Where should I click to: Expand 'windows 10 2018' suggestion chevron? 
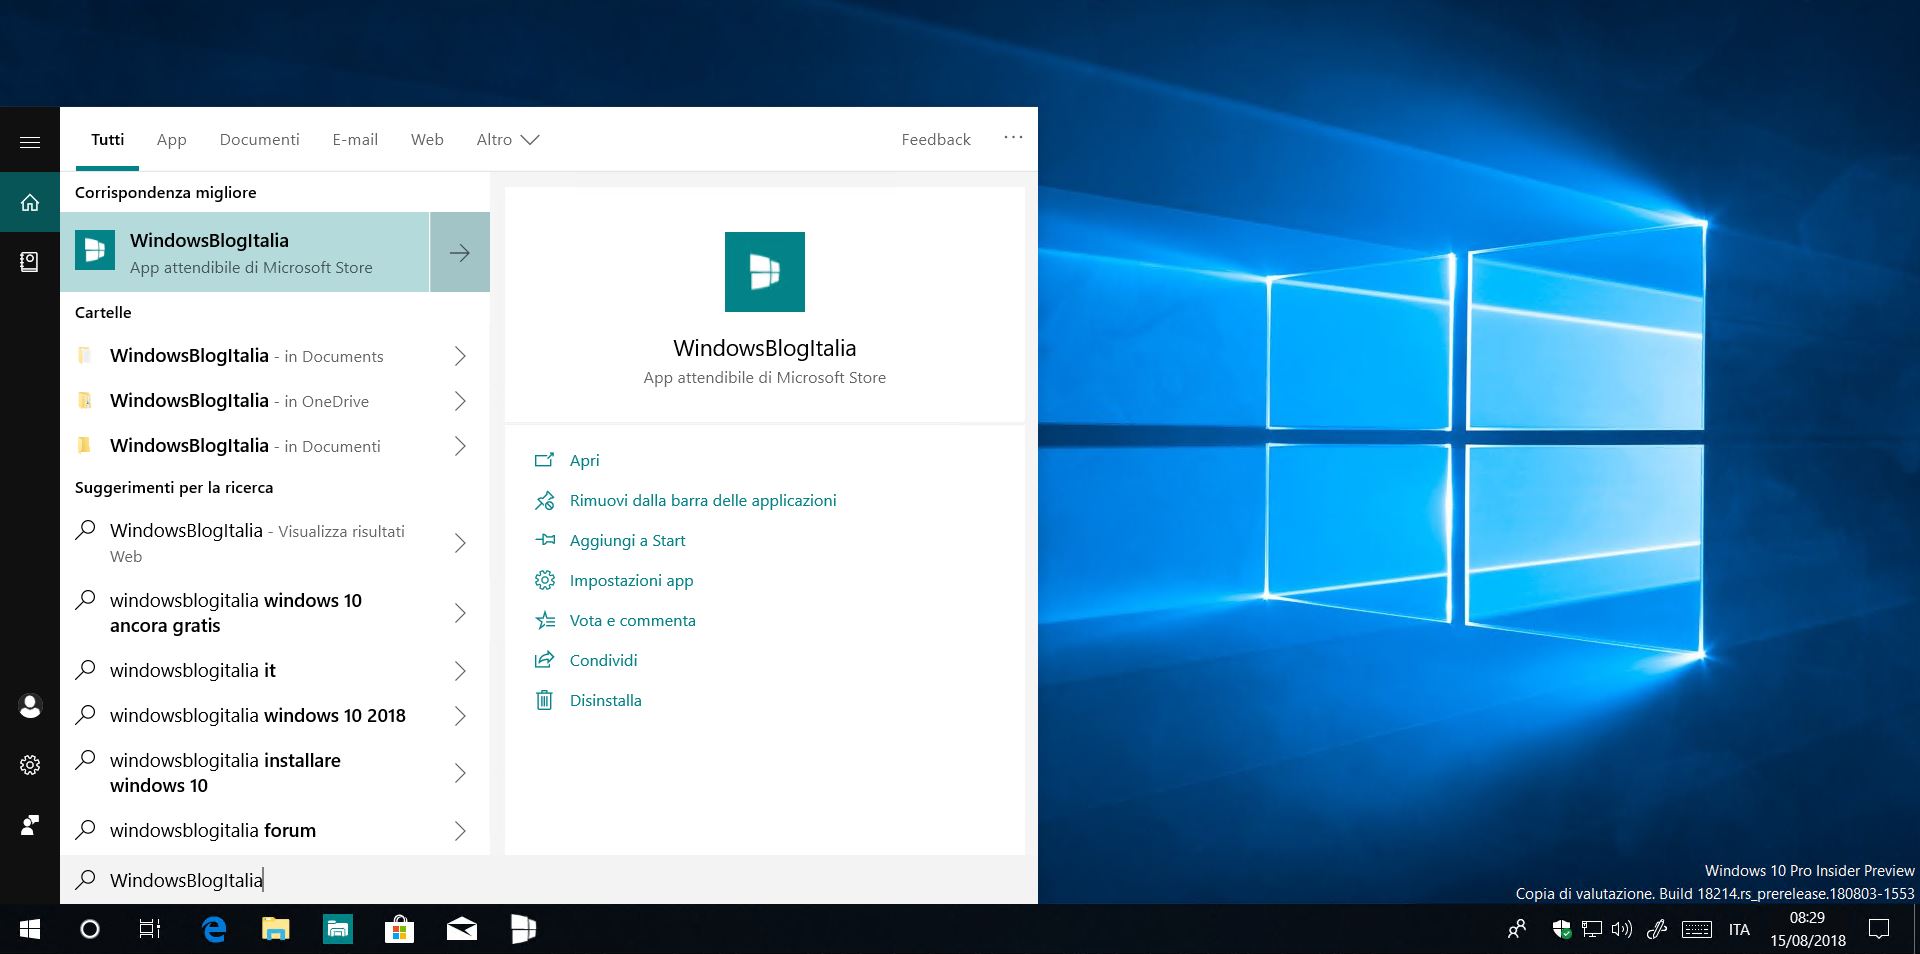[x=460, y=716]
